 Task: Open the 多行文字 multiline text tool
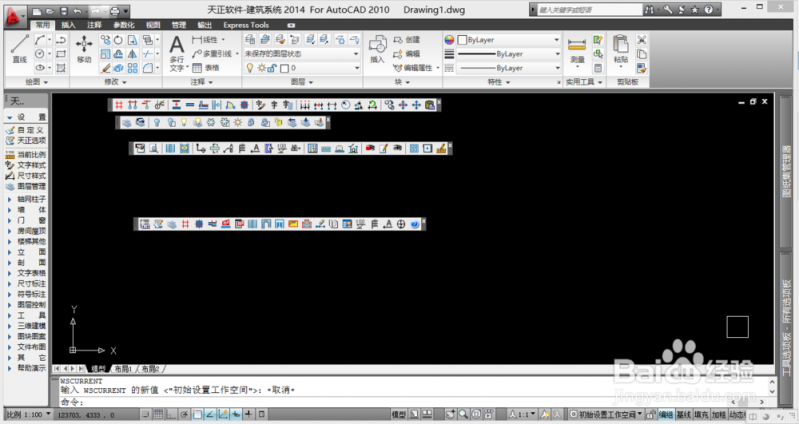click(177, 54)
